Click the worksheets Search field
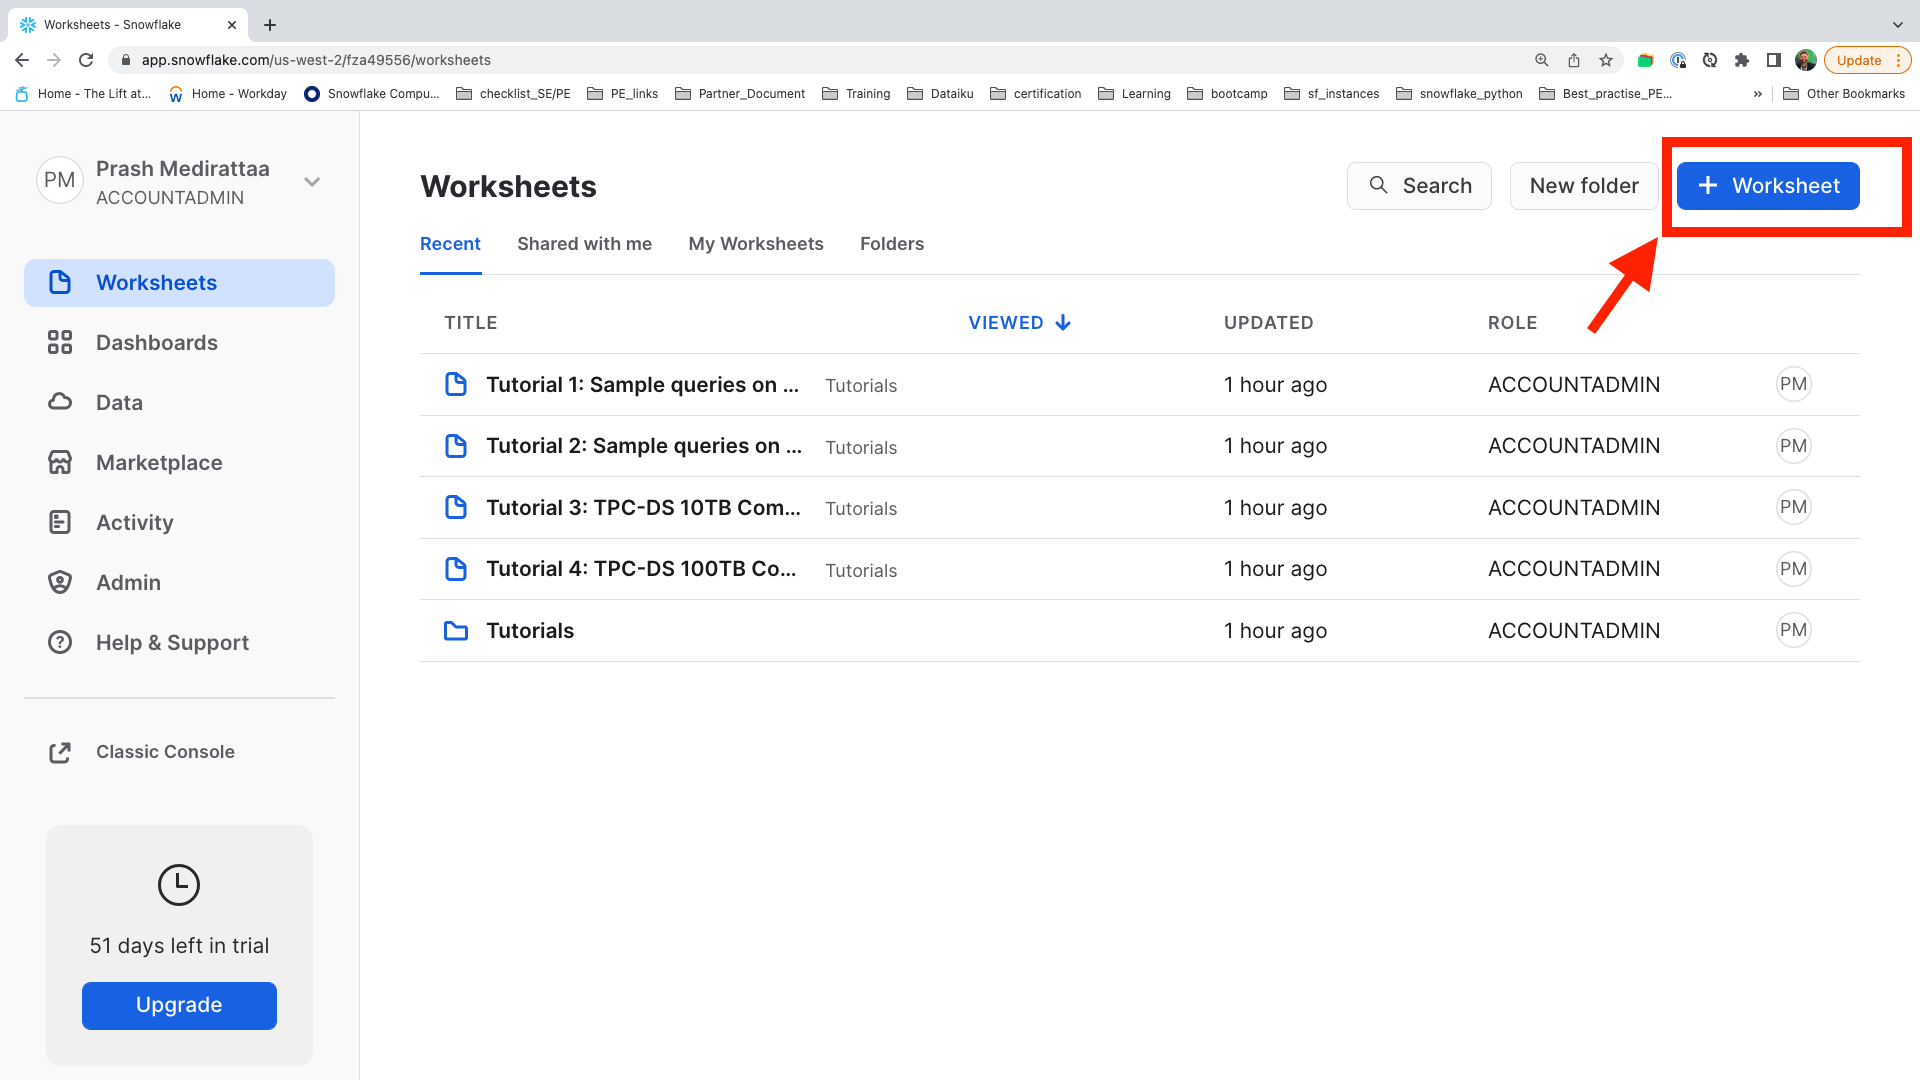This screenshot has height=1080, width=1920. pyautogui.click(x=1418, y=186)
